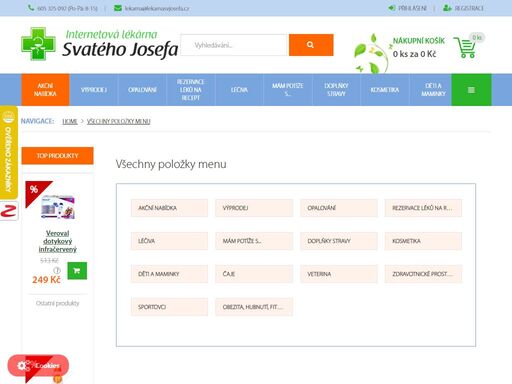Select Děti a maminky category tile
Image resolution: width=512 pixels, height=384 pixels.
(169, 274)
